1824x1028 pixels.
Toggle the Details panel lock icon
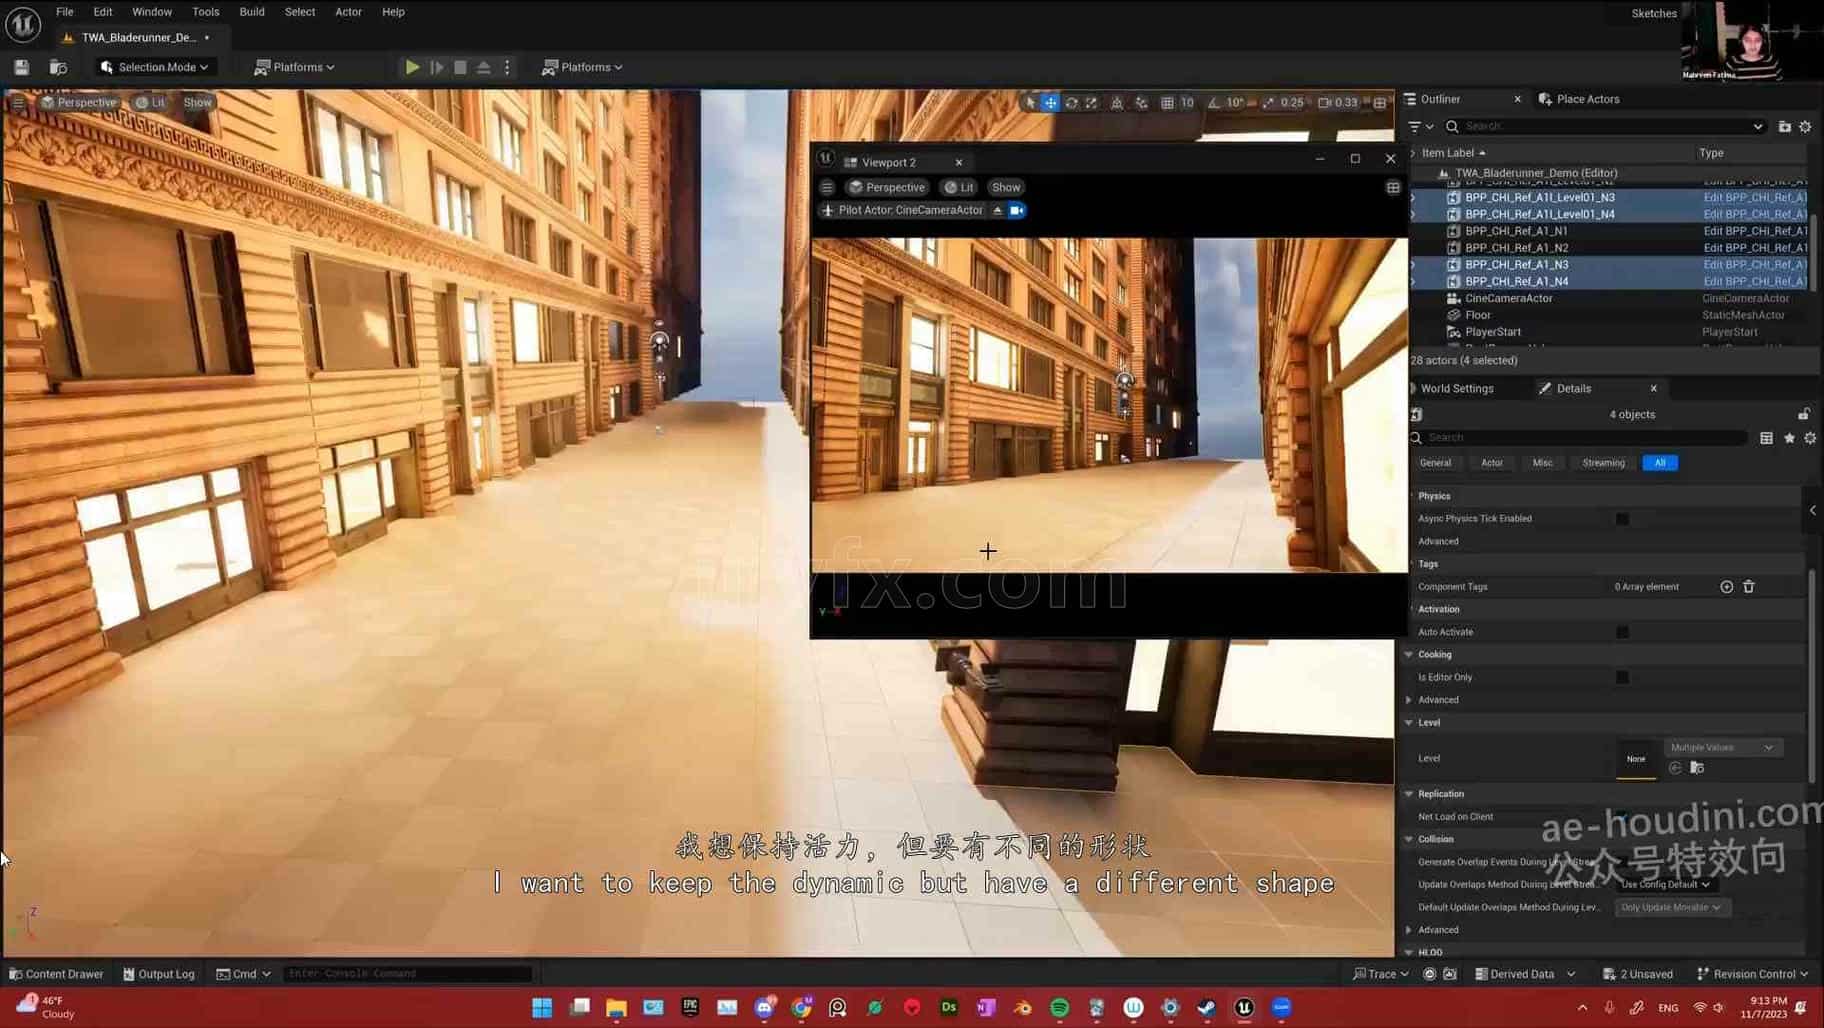coord(1804,414)
